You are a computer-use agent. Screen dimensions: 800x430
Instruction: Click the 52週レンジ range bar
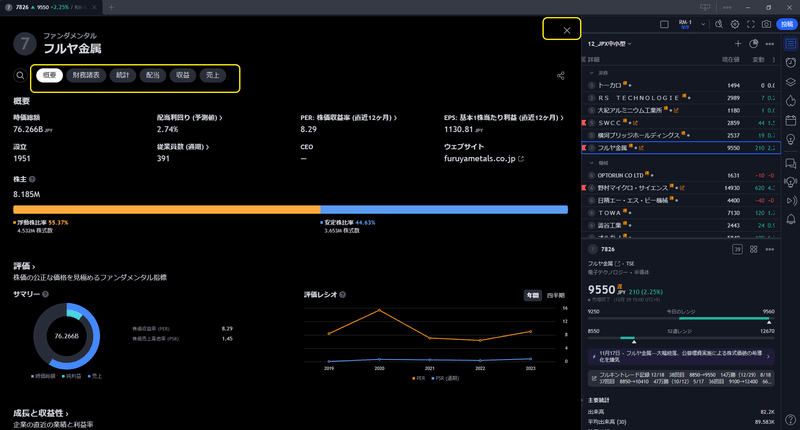click(x=681, y=338)
